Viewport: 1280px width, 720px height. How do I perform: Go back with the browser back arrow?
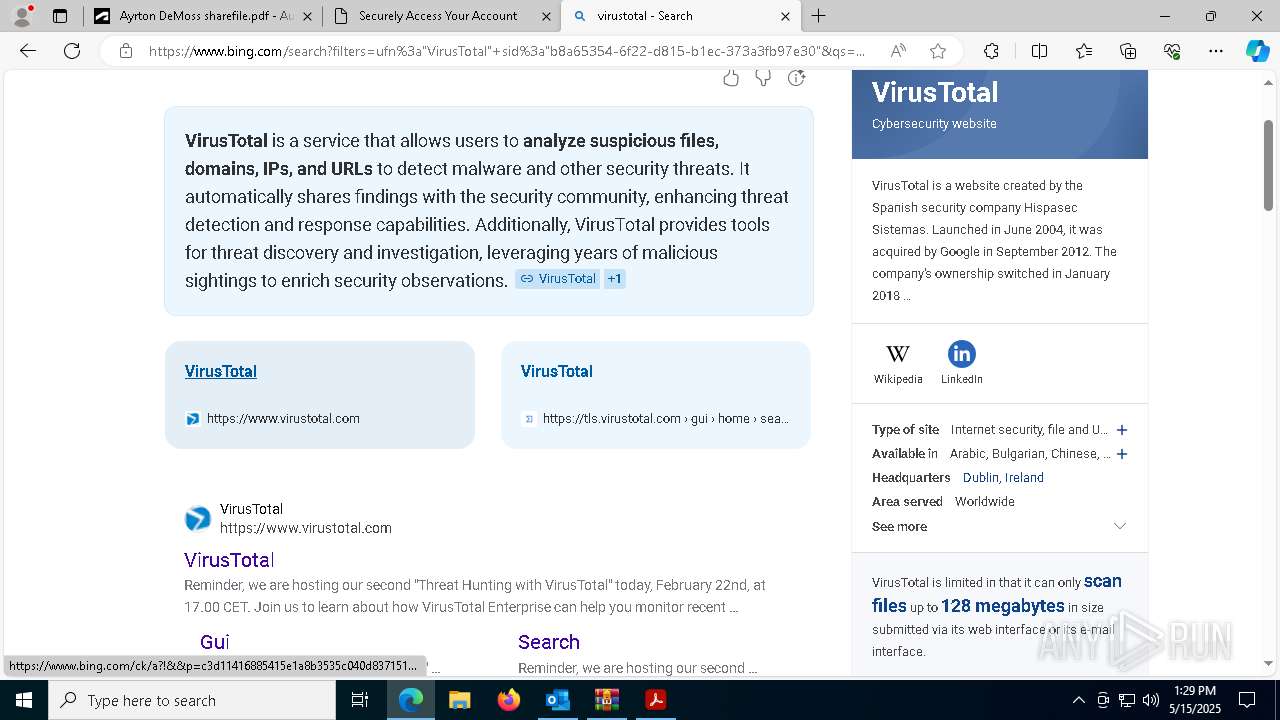point(28,51)
